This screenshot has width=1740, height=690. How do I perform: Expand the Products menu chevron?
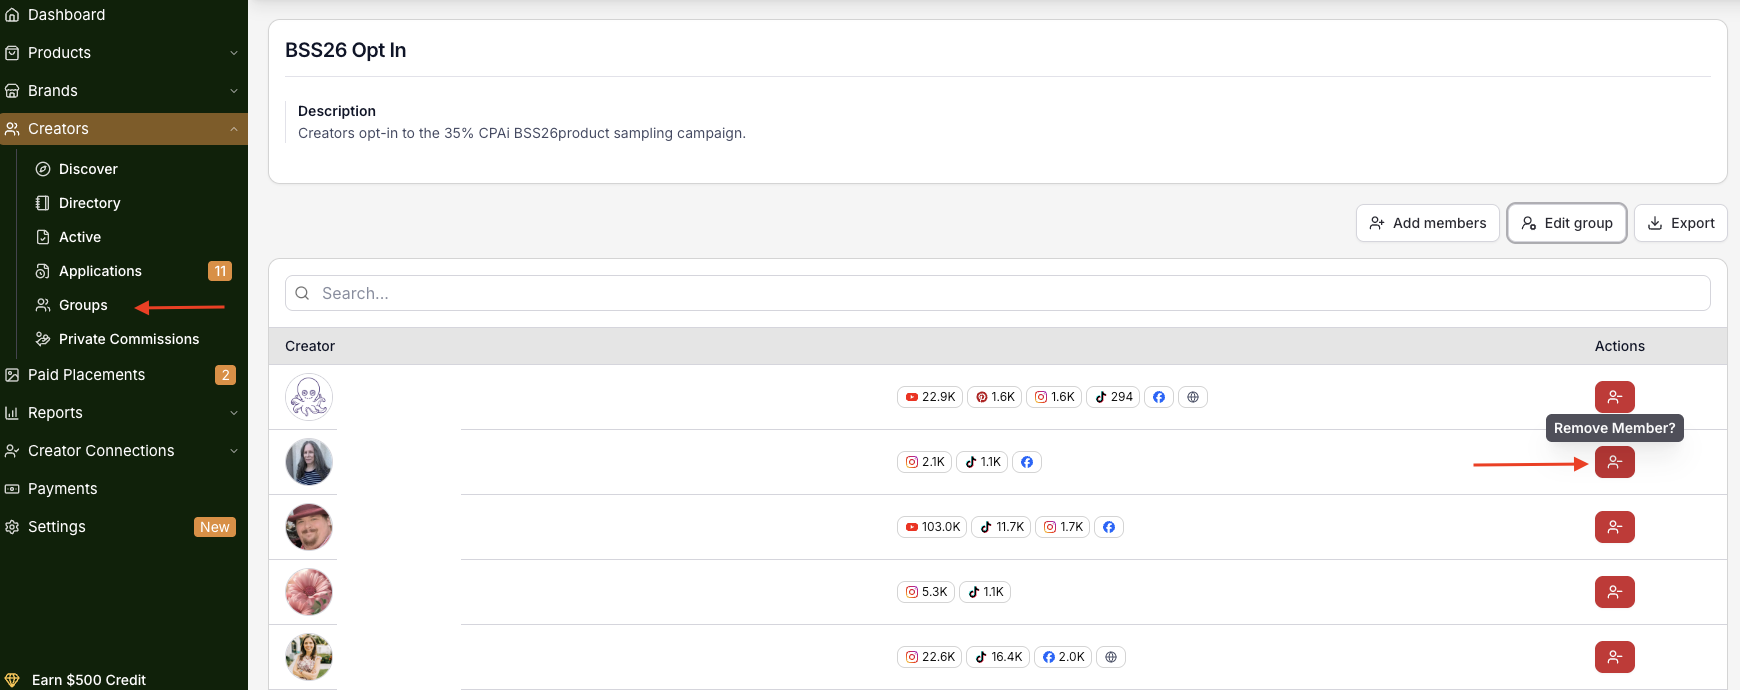coord(234,53)
